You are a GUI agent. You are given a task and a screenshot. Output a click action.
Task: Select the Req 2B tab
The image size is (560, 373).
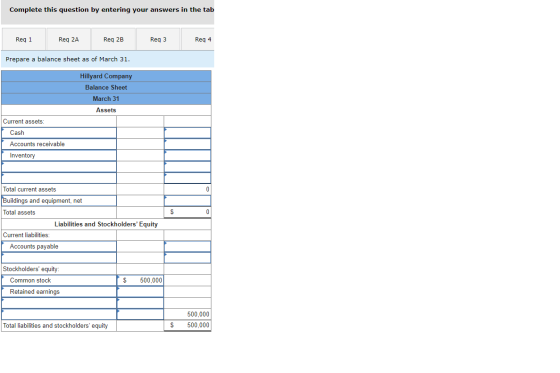tap(114, 39)
